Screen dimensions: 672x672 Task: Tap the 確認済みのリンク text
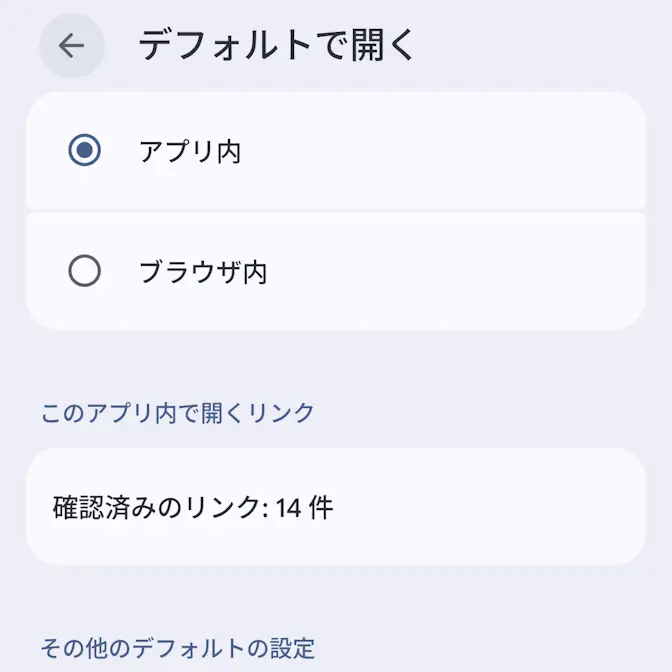click(155, 508)
